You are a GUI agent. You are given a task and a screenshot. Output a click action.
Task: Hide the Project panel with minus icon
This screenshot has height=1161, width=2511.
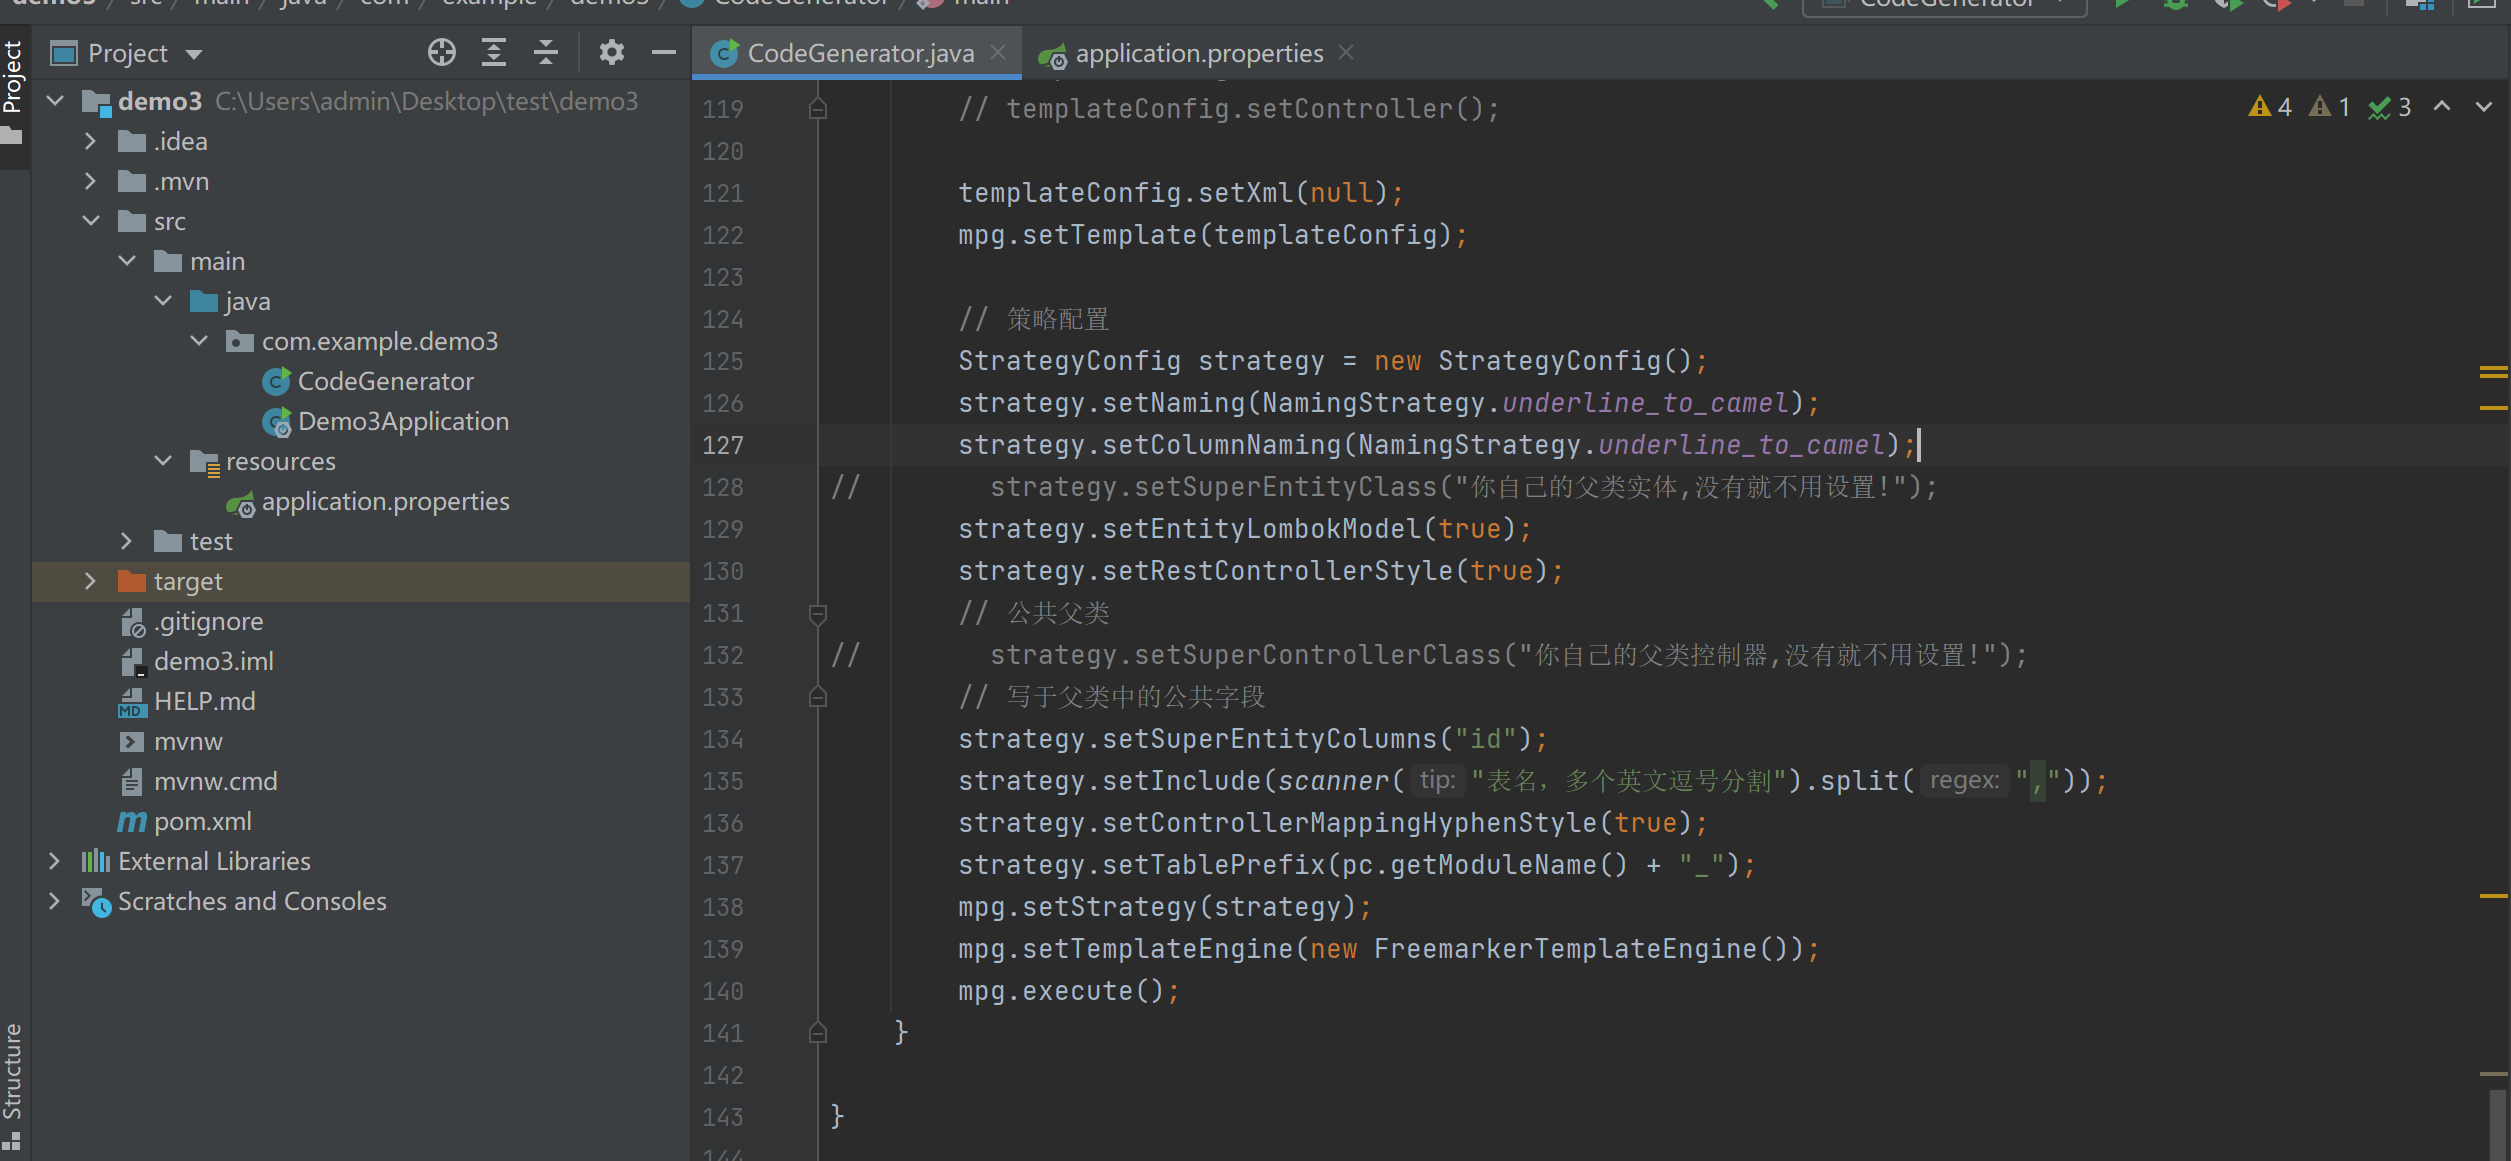(663, 52)
